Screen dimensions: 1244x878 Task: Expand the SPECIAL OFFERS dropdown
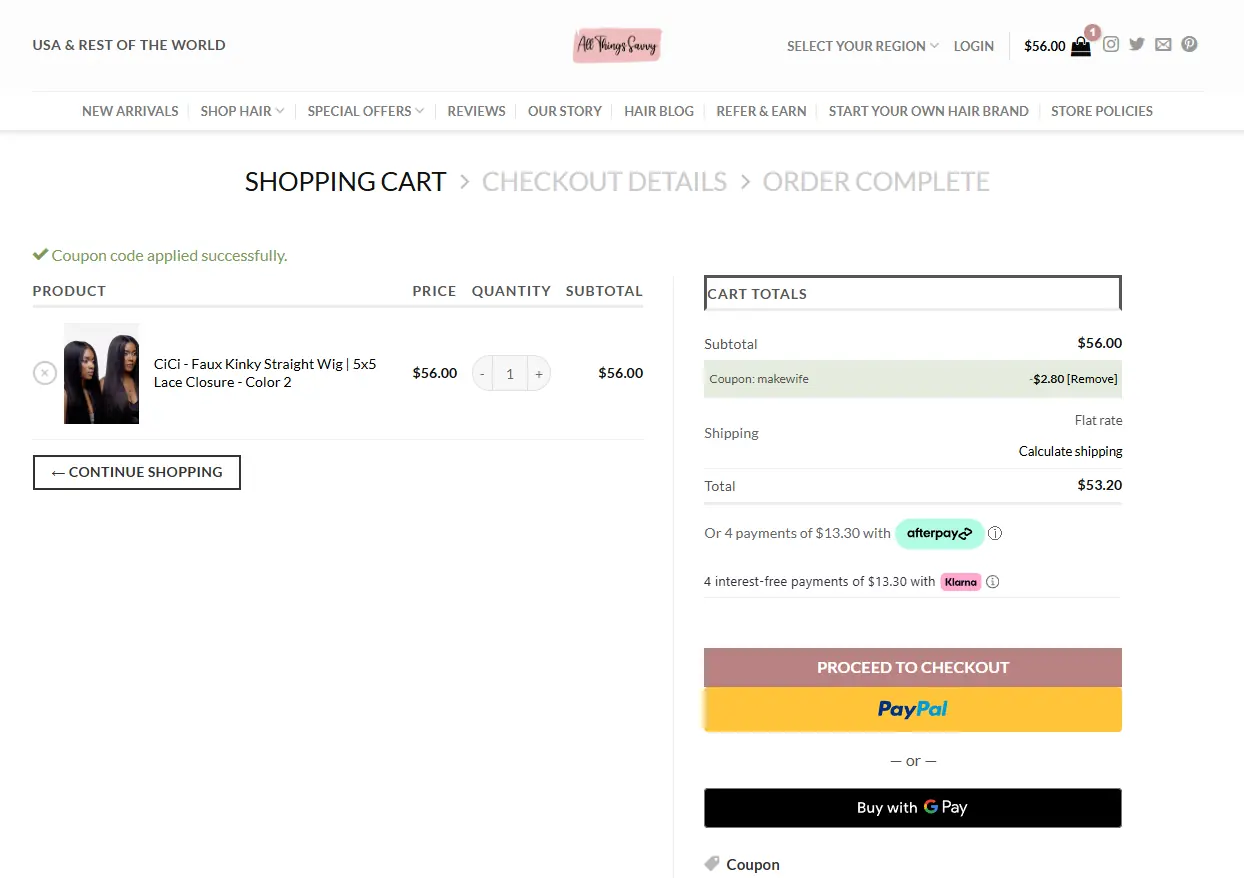365,111
